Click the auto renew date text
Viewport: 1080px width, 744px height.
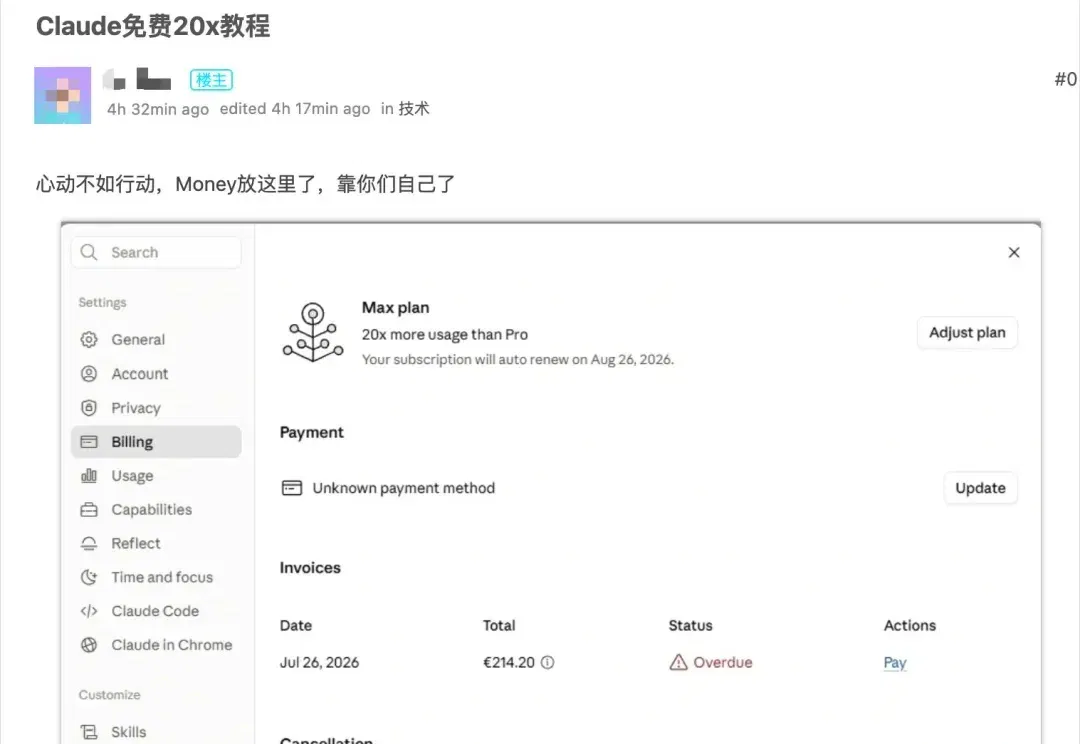click(x=518, y=359)
